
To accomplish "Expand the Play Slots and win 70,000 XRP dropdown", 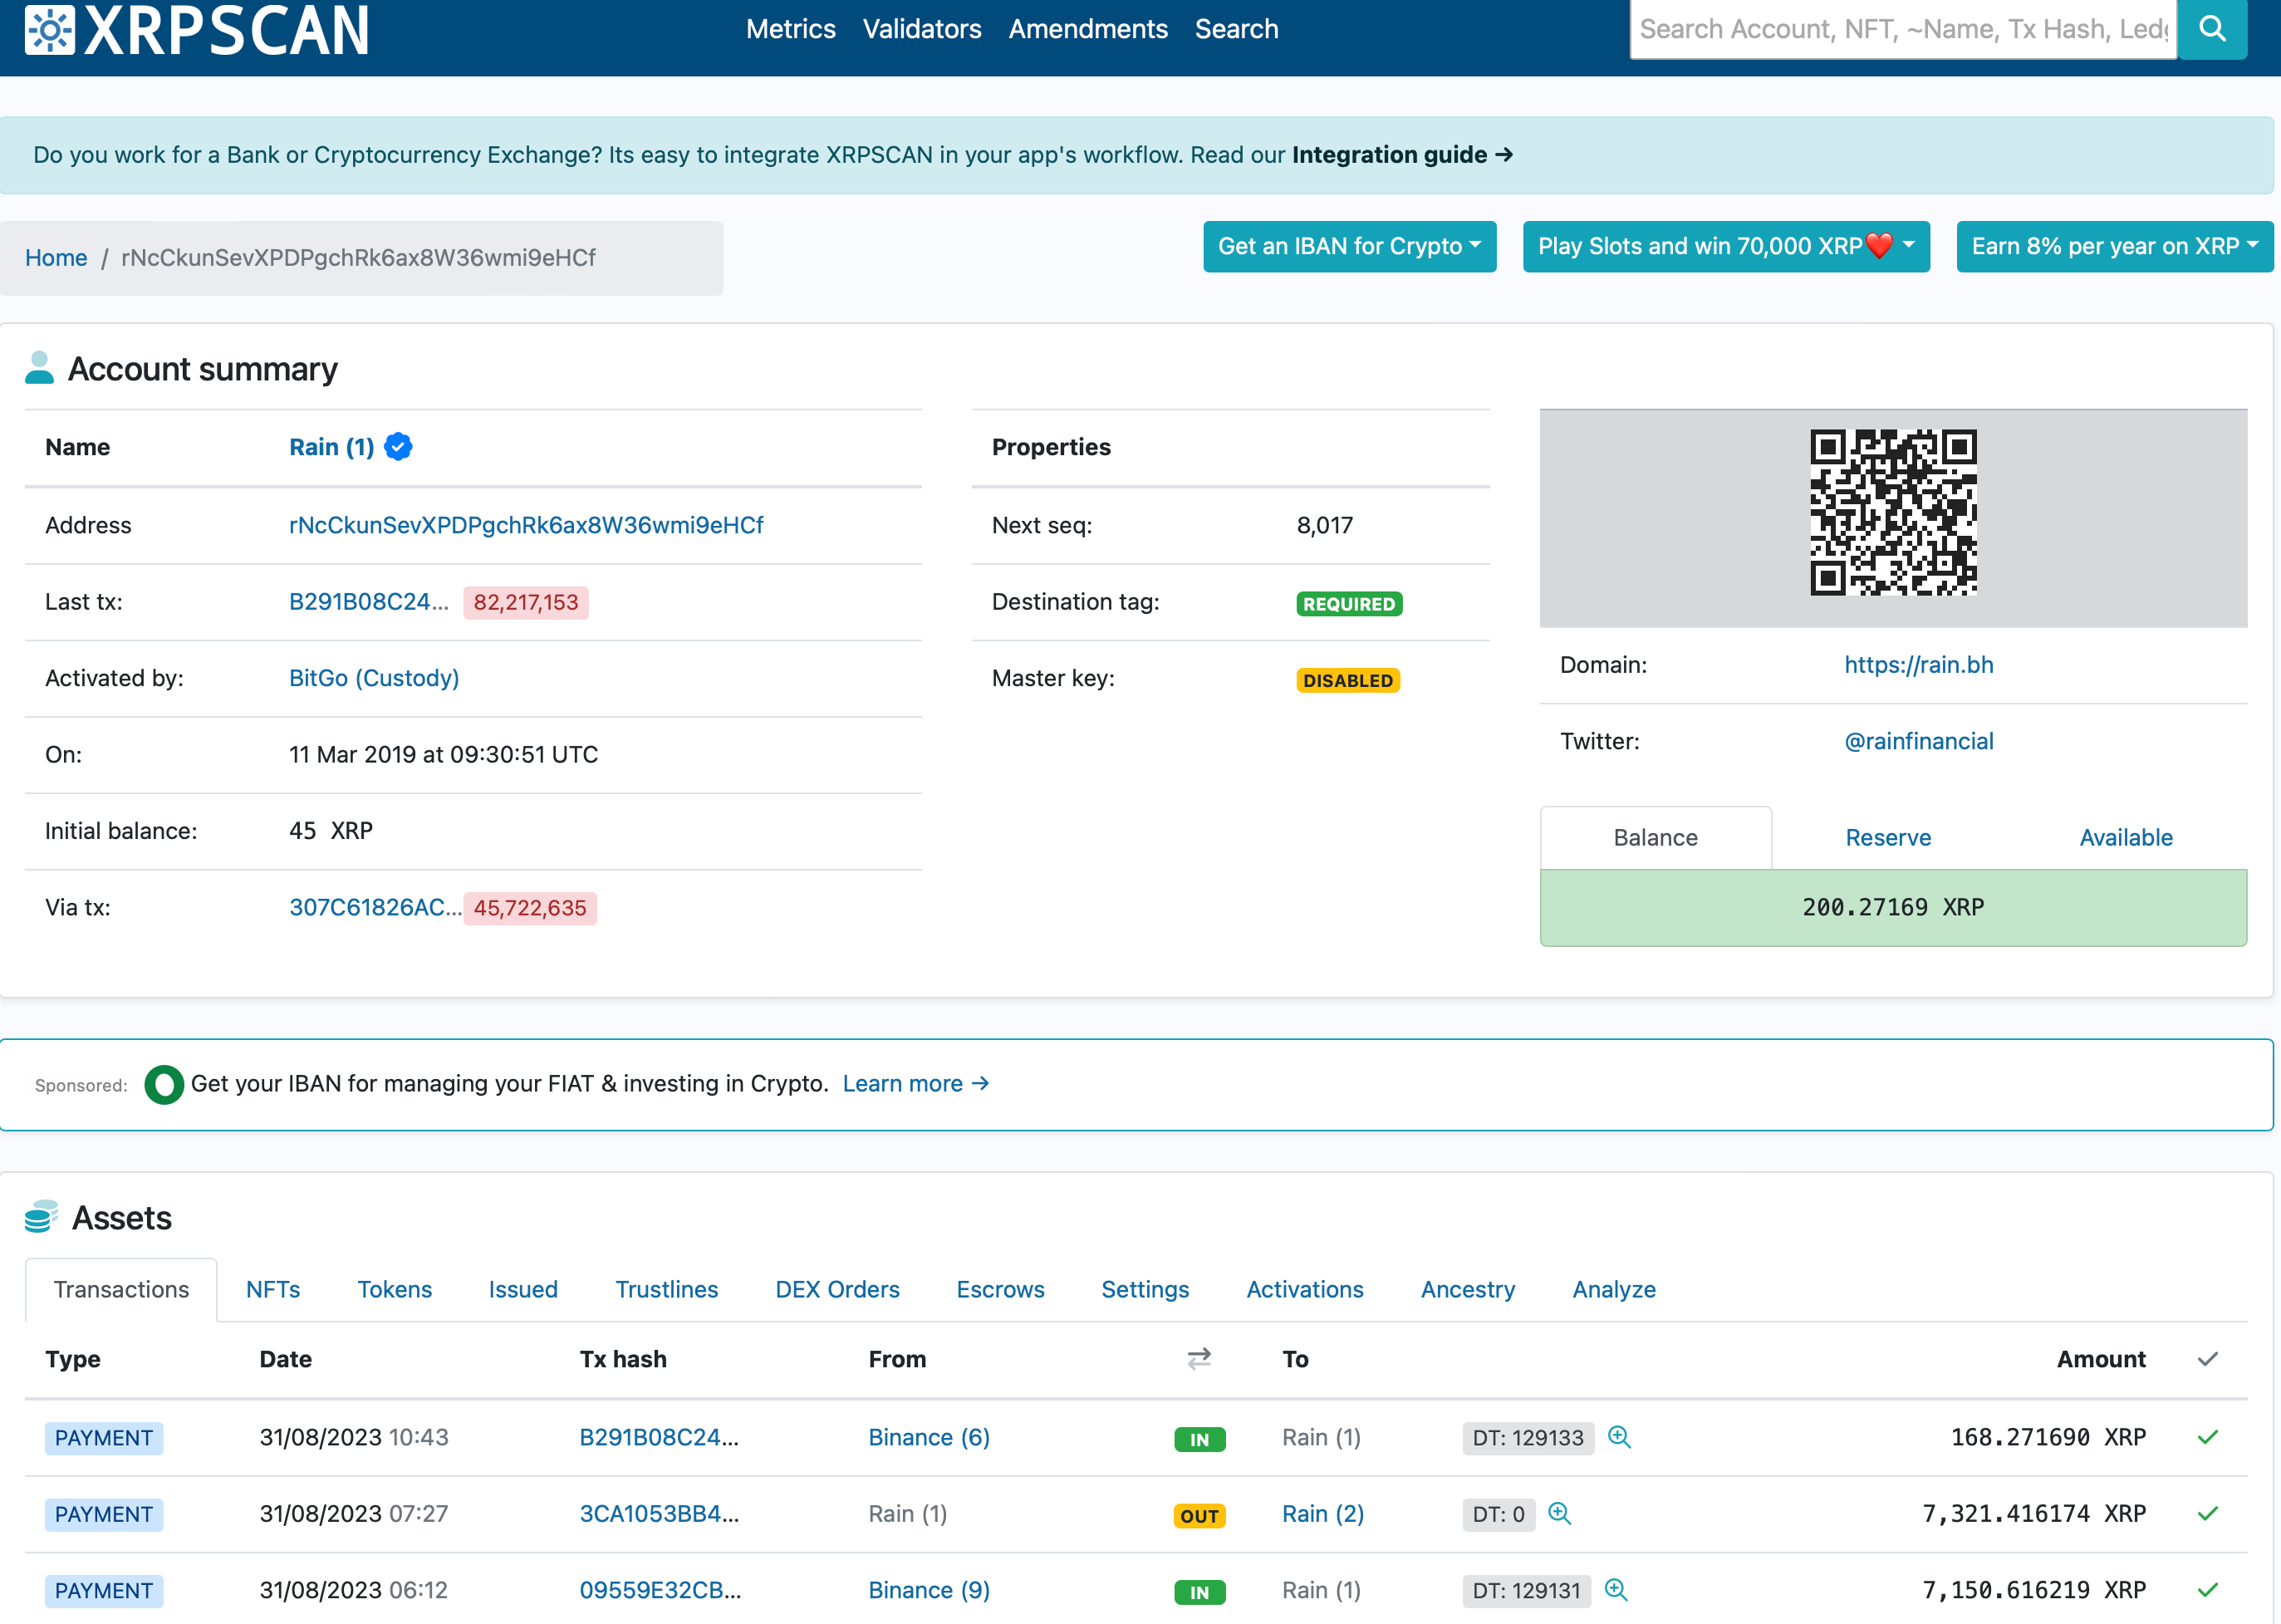I will pyautogui.click(x=1726, y=246).
